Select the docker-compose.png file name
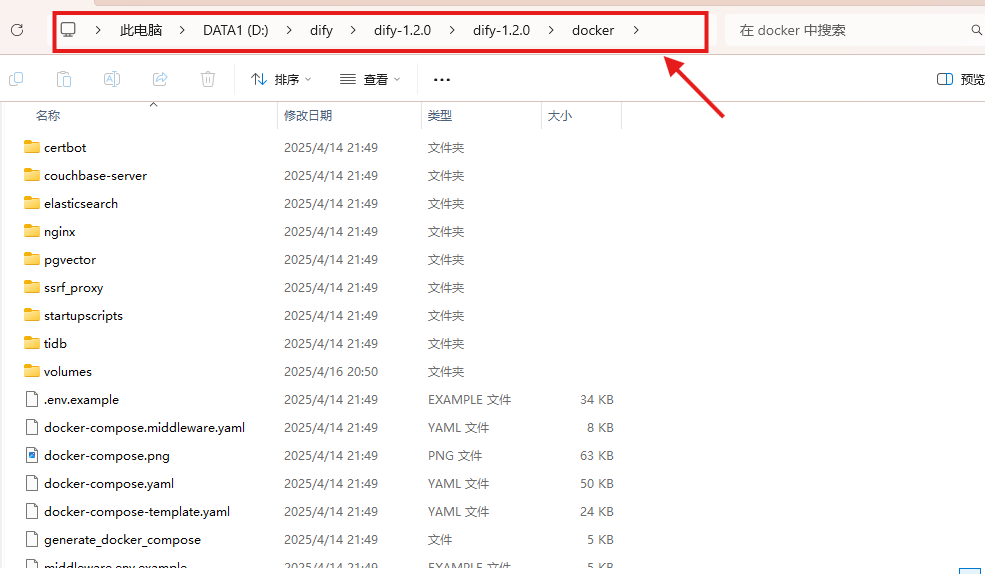985x574 pixels. [107, 456]
